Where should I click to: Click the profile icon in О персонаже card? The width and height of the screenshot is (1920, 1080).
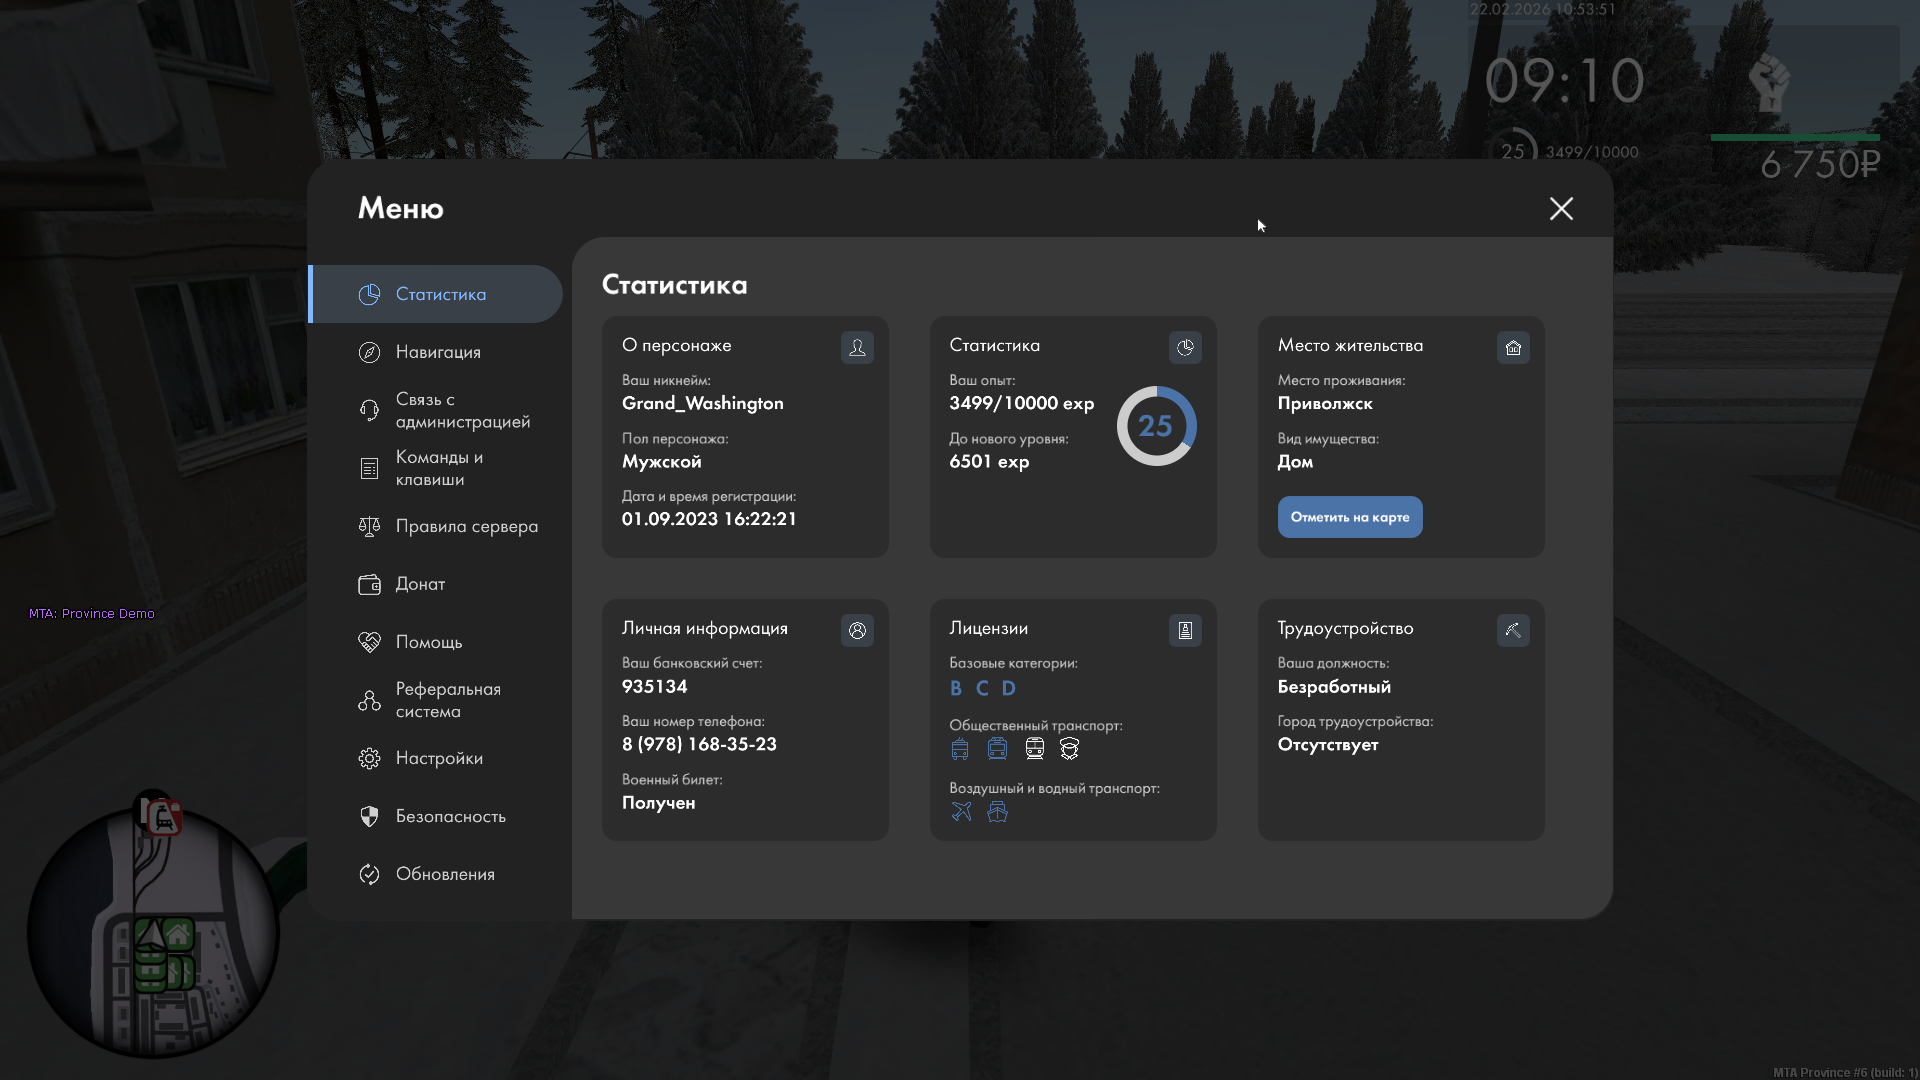[x=857, y=347]
